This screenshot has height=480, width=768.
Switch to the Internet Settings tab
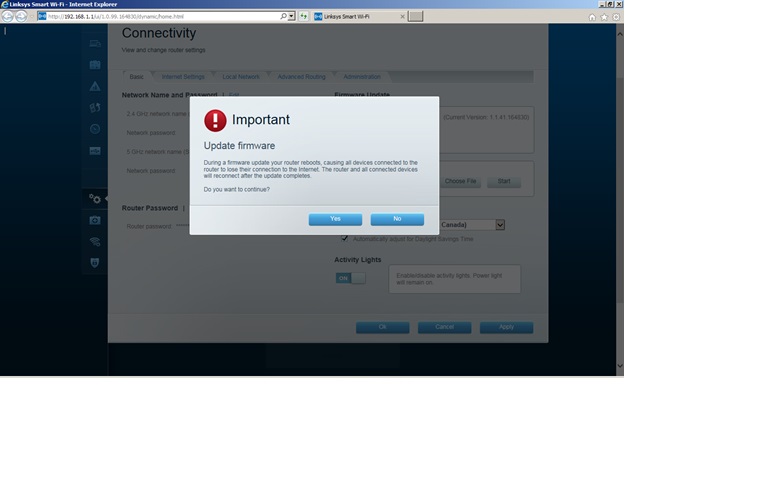point(183,77)
